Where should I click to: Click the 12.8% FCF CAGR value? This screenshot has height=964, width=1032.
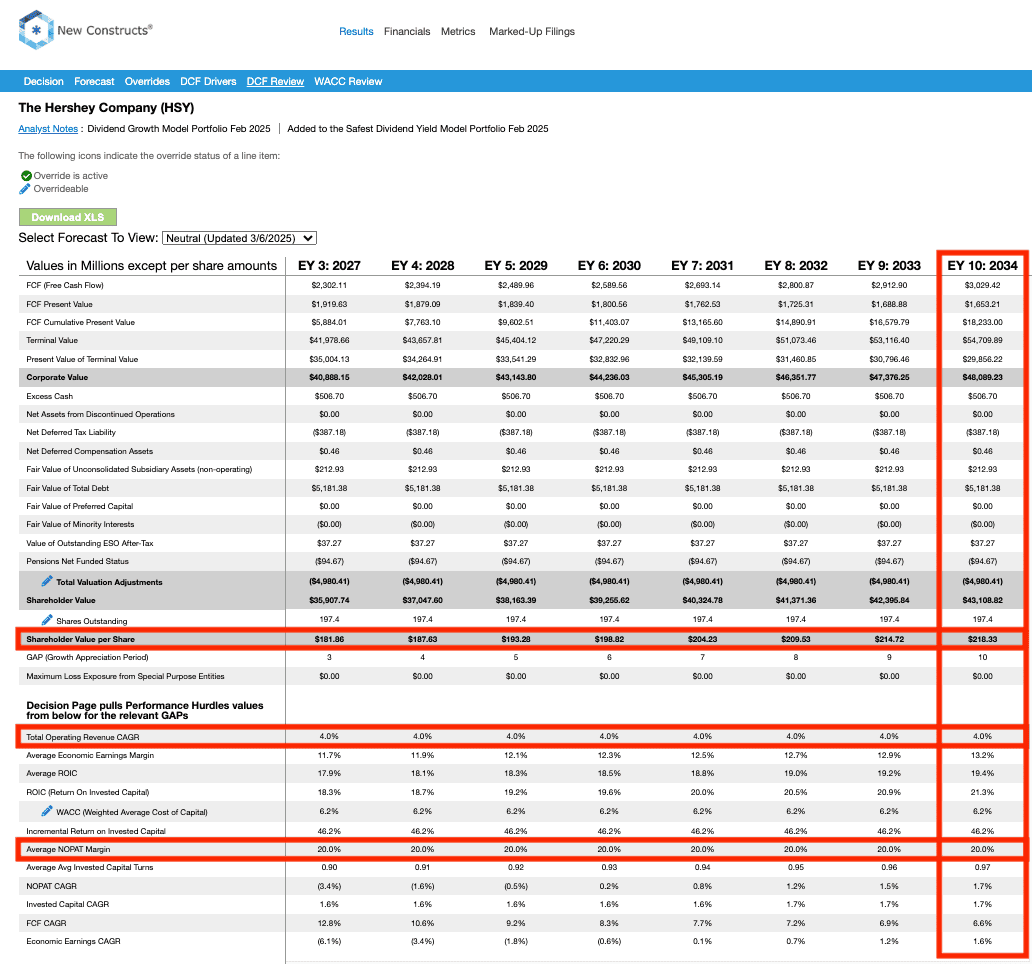pos(329,923)
